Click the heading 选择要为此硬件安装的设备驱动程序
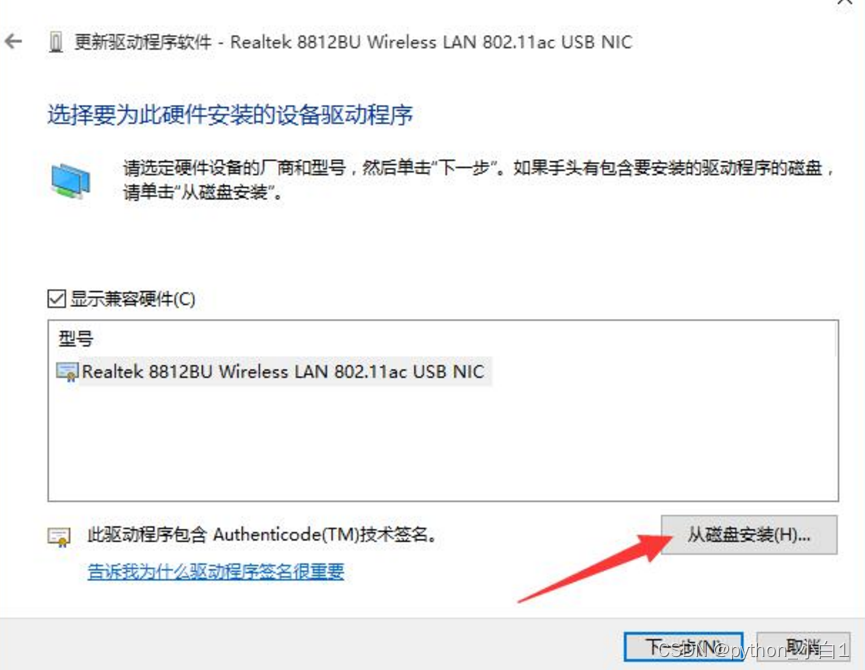This screenshot has height=670, width=865. (230, 115)
